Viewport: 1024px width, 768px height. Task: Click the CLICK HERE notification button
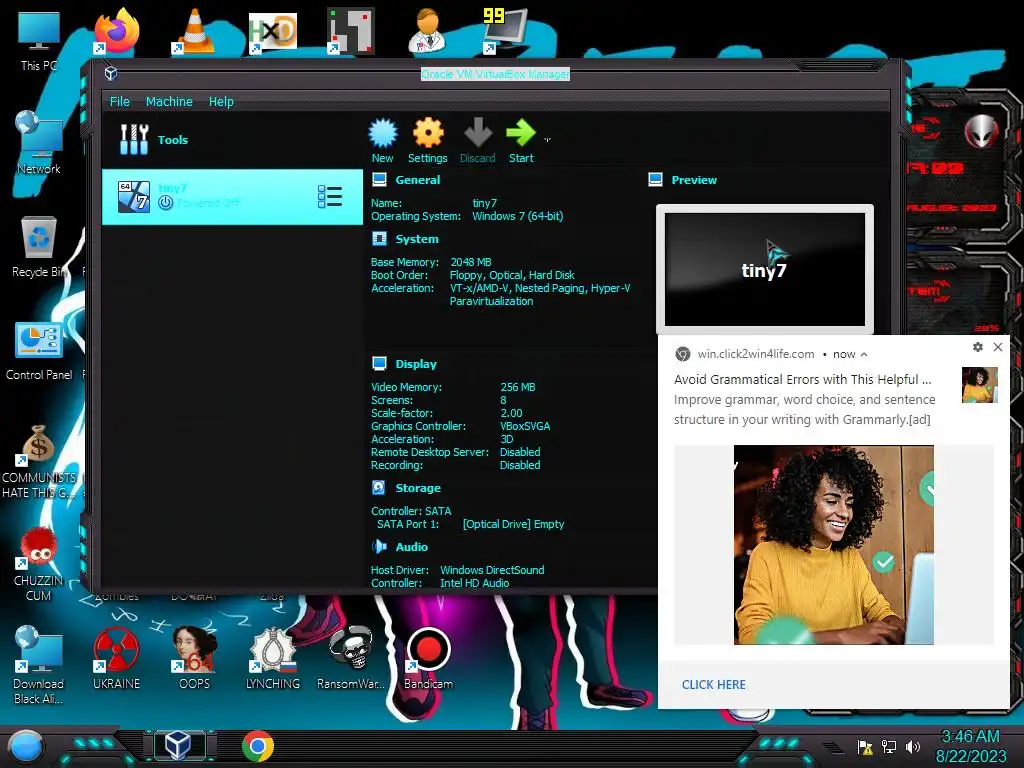(713, 684)
